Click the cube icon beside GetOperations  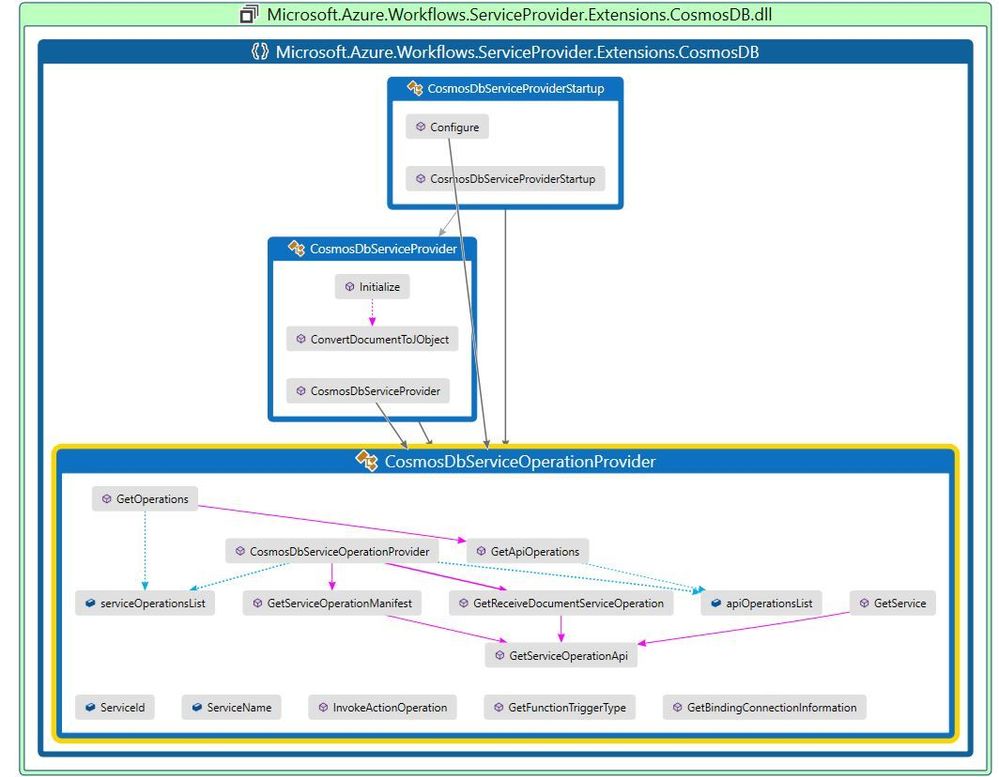click(106, 499)
